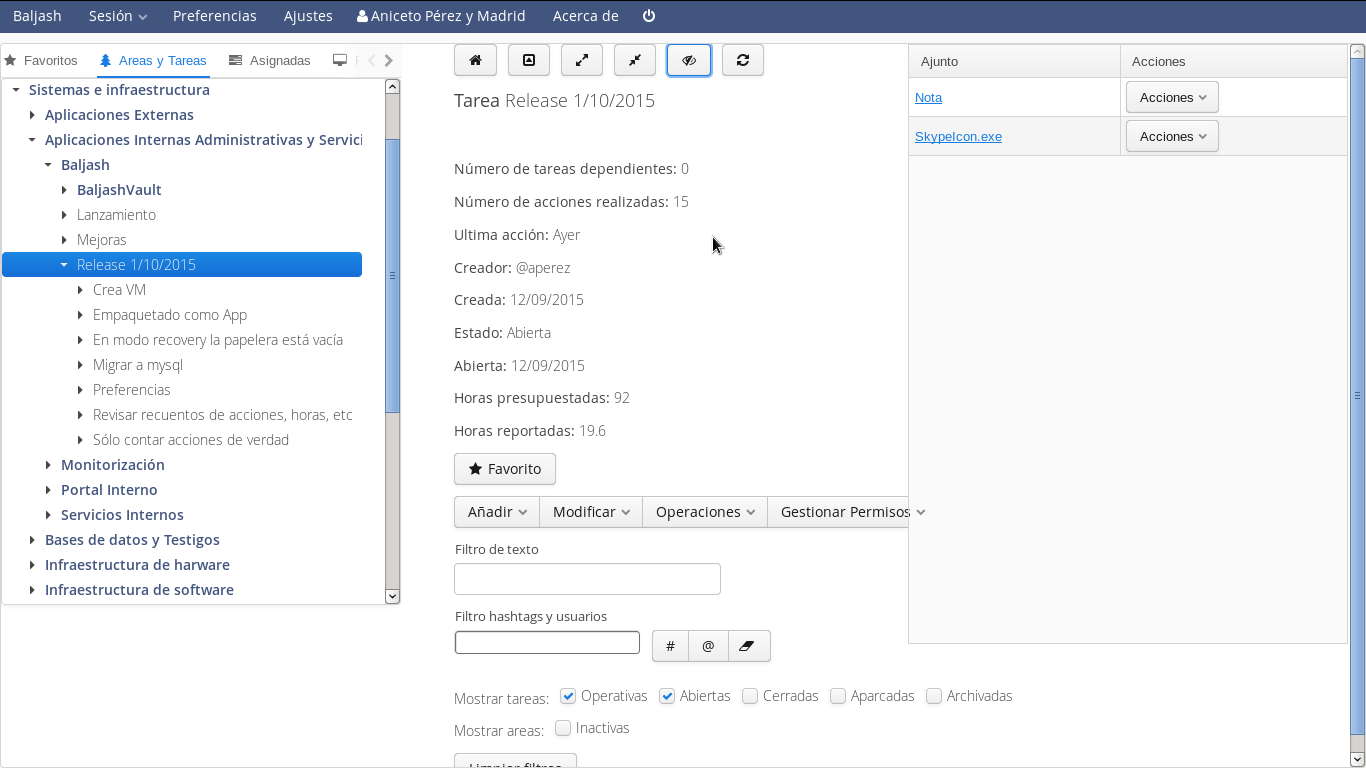Click the eraser icon to clear filter

tap(746, 646)
